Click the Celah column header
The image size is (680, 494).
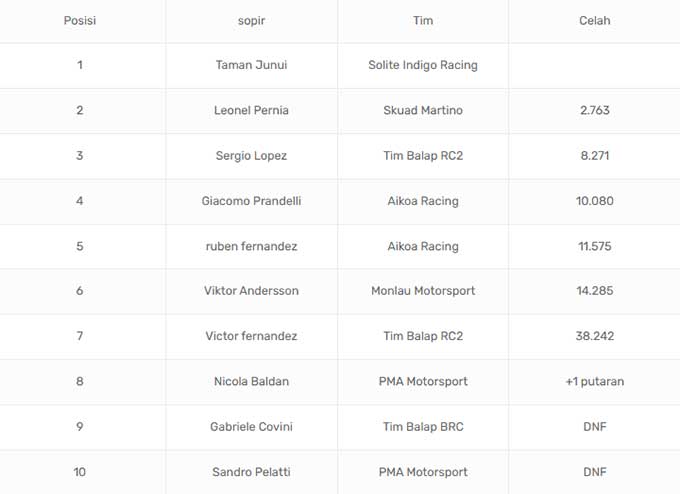point(594,20)
